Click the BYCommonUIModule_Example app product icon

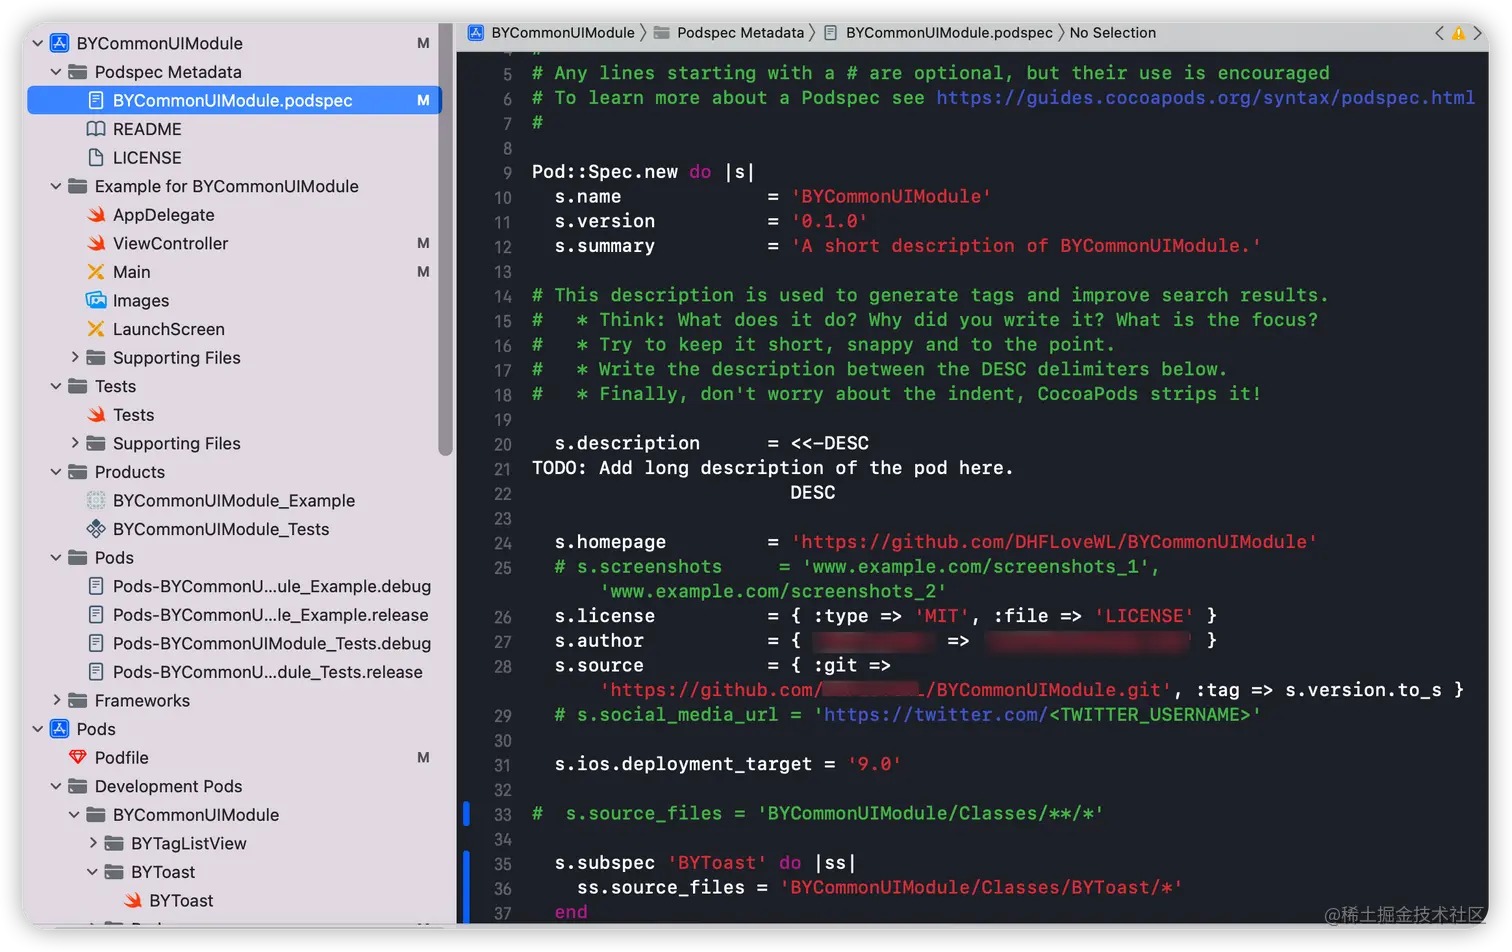click(96, 500)
